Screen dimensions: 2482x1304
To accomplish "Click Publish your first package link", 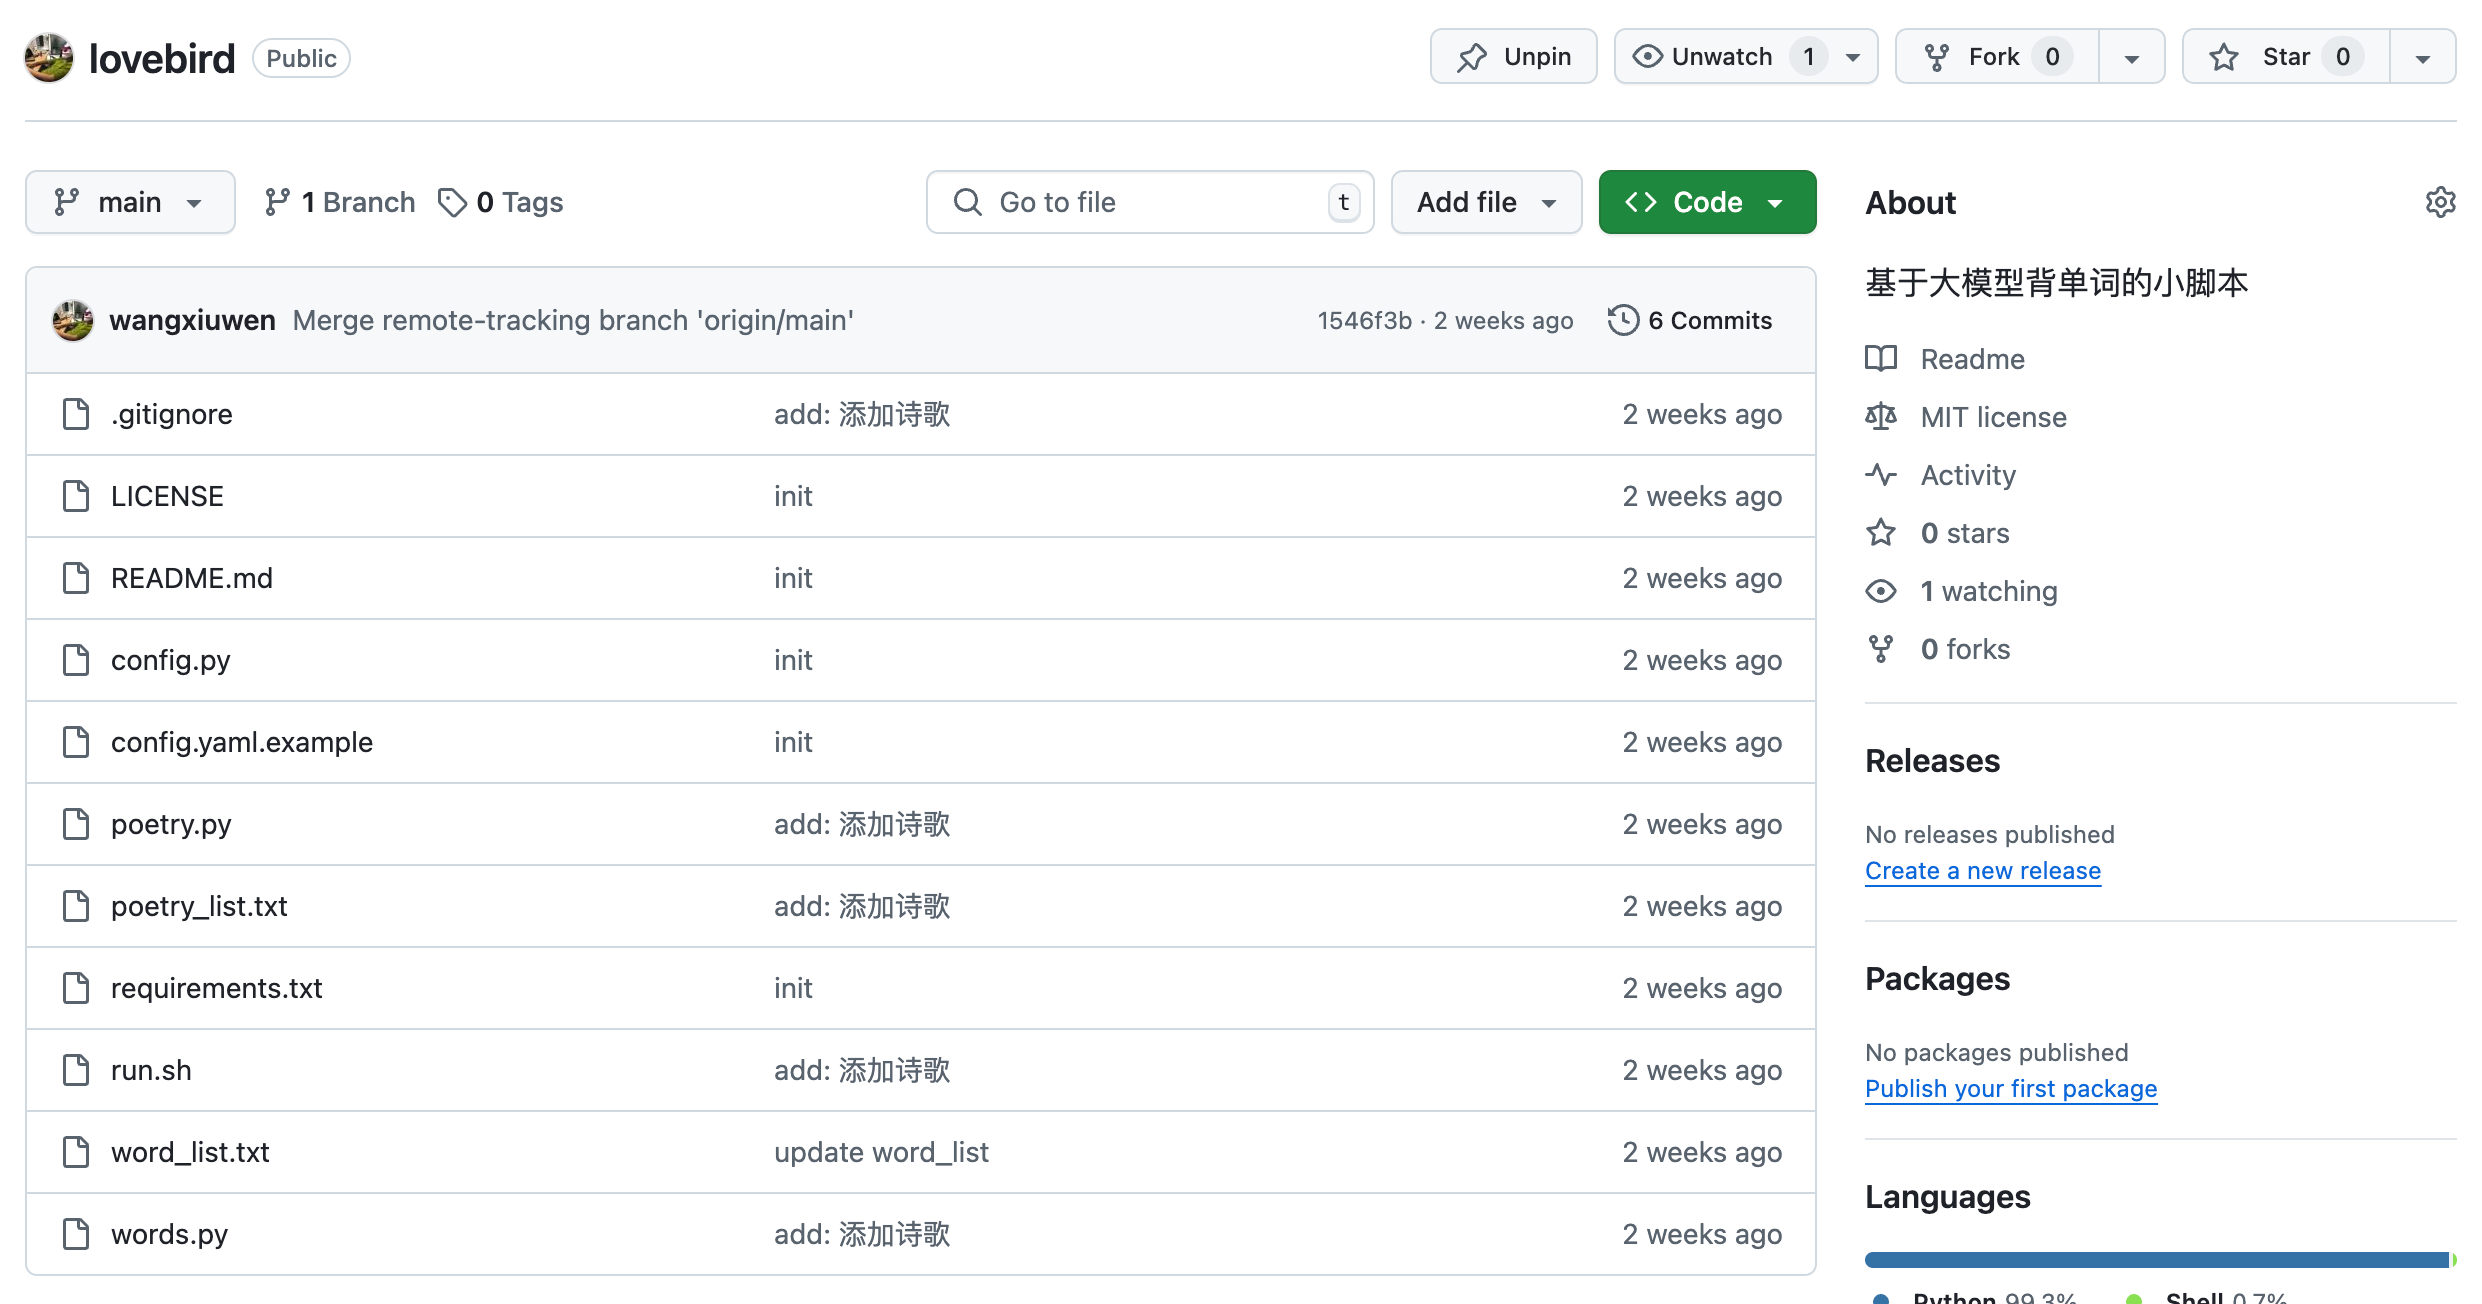I will 2010,1089.
